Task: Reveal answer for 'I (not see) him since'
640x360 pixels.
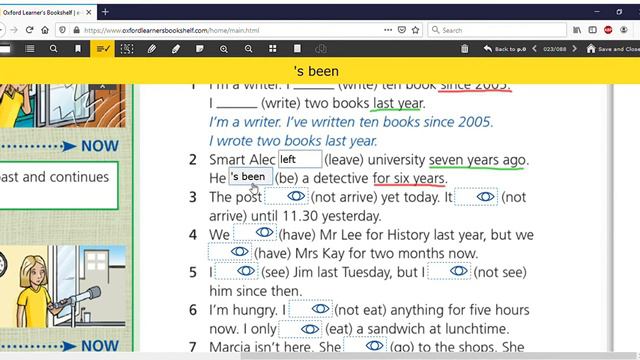Action: [449, 271]
